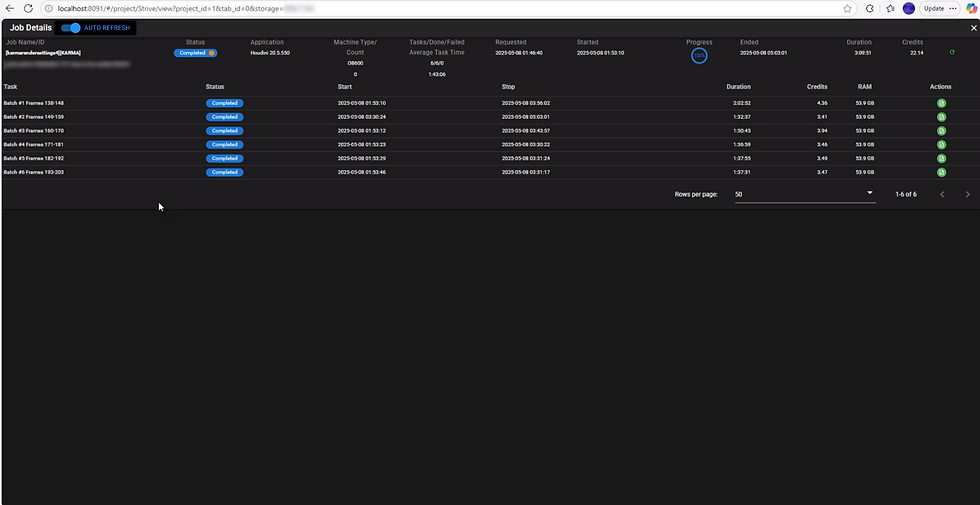The height and width of the screenshot is (505, 980).
Task: Select Batch #1 Frames 138-148 row name
Action: point(34,103)
